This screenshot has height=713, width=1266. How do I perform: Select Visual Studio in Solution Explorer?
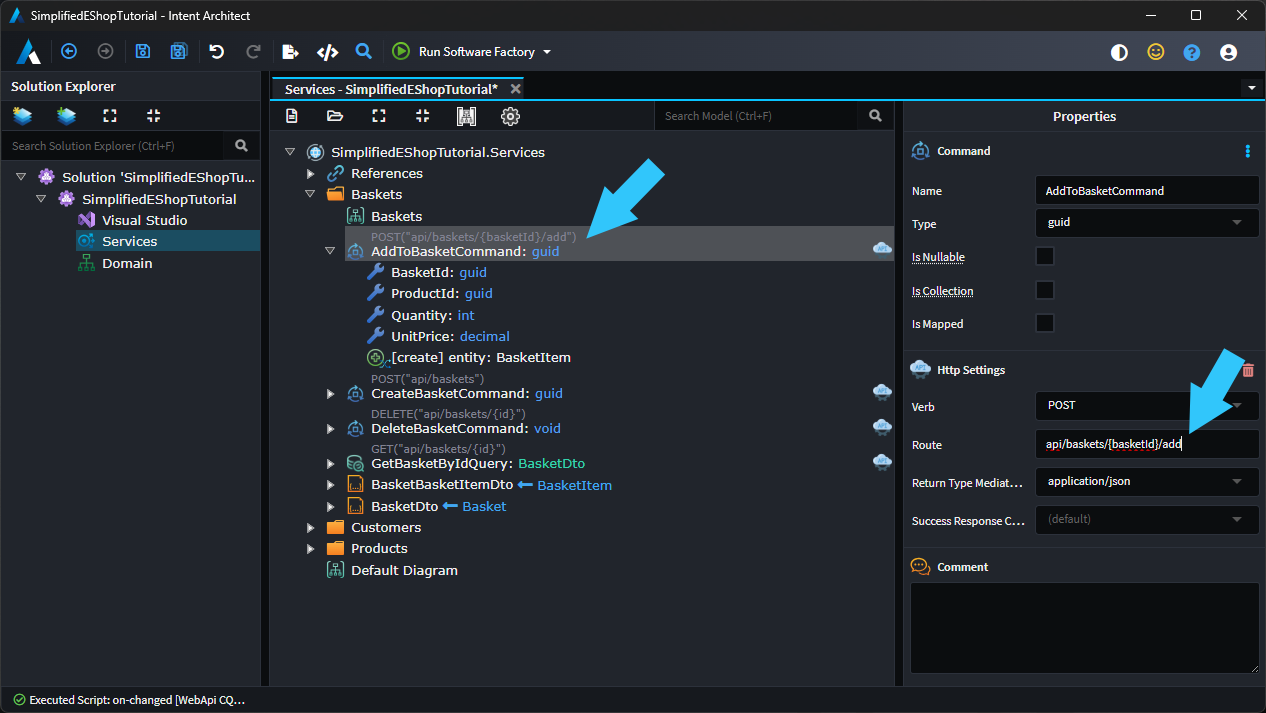tap(144, 220)
